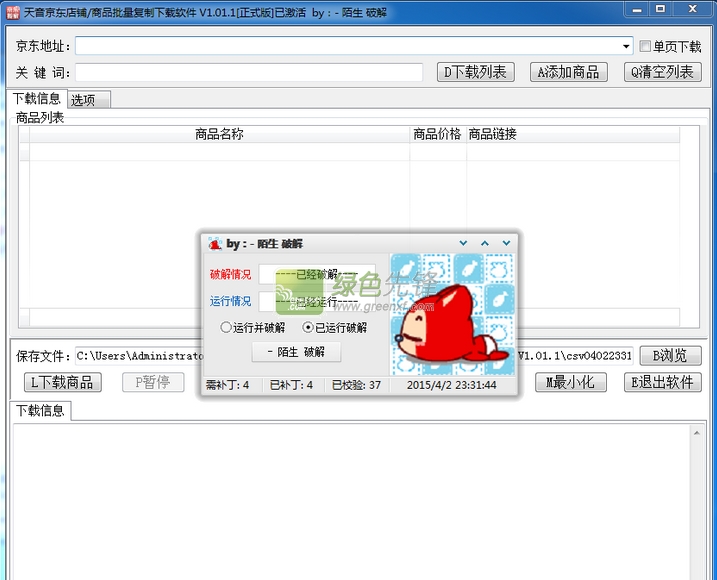Click the 运行情况 status field
The image size is (717, 580).
point(317,301)
